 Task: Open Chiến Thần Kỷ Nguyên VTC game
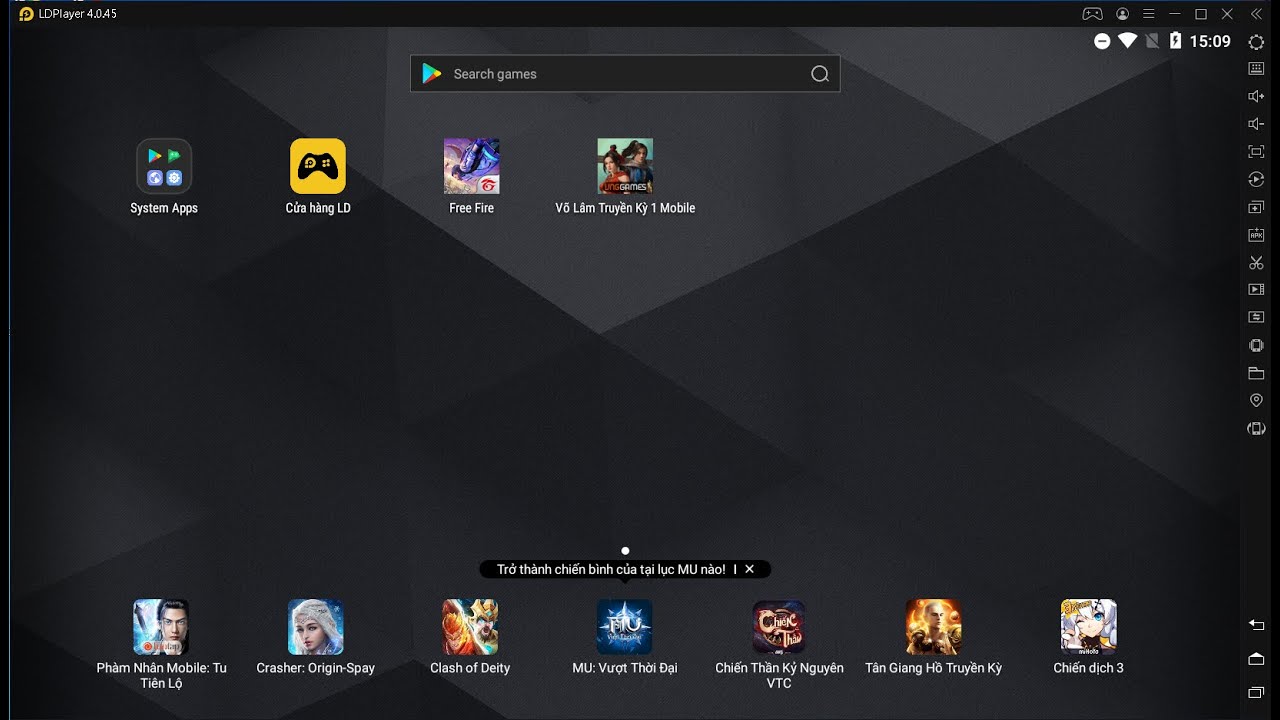click(779, 644)
